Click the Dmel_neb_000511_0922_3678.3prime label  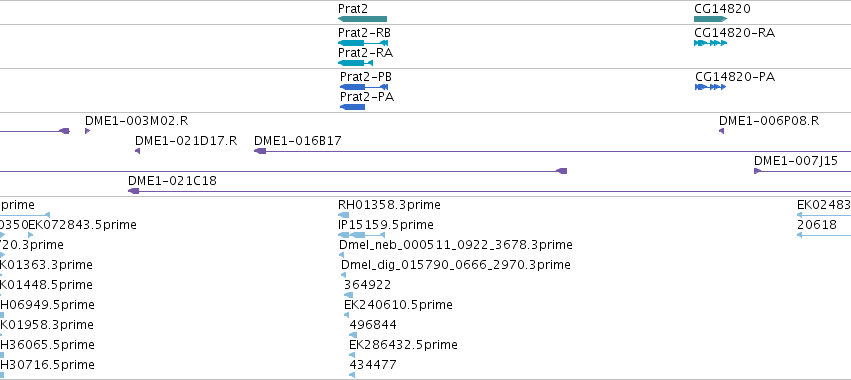point(456,245)
